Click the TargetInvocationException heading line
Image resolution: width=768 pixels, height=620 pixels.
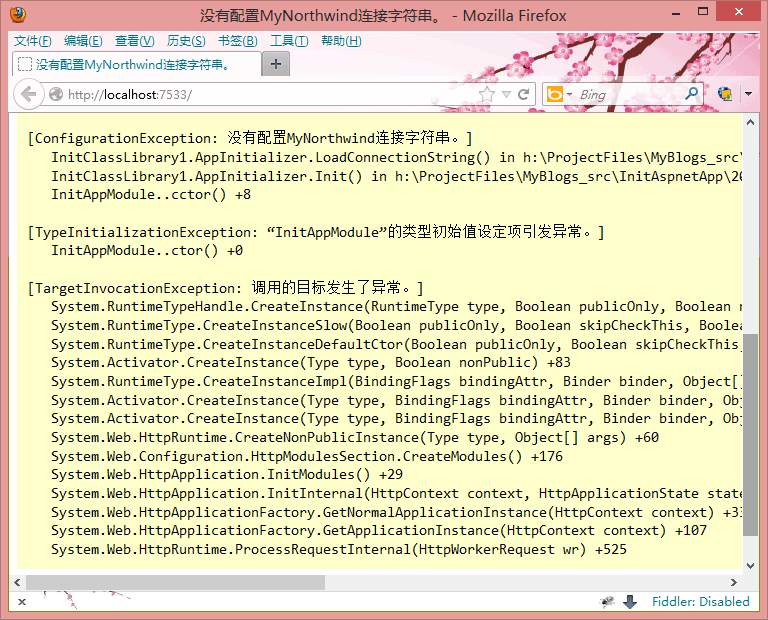tap(225, 287)
